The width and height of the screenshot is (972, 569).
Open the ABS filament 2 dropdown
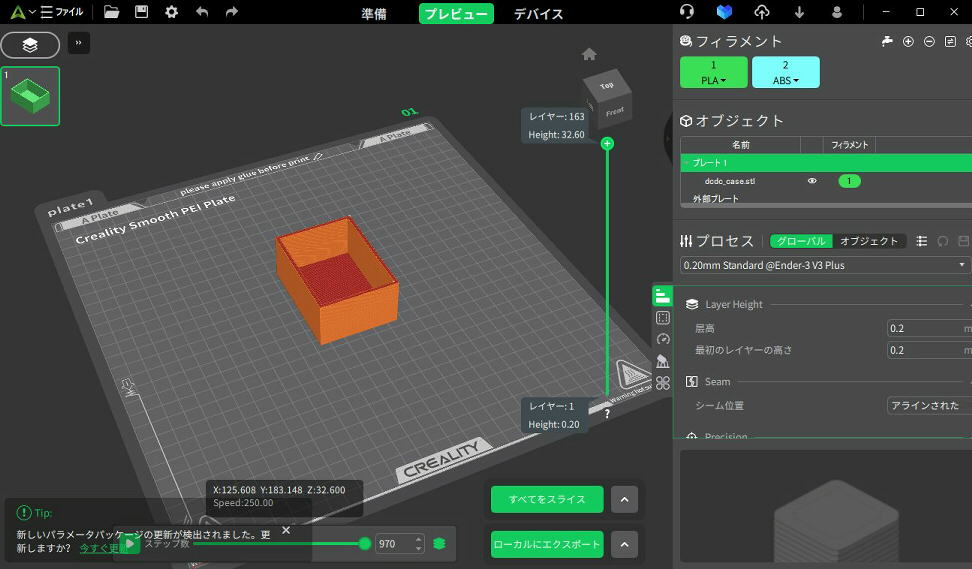(x=785, y=73)
